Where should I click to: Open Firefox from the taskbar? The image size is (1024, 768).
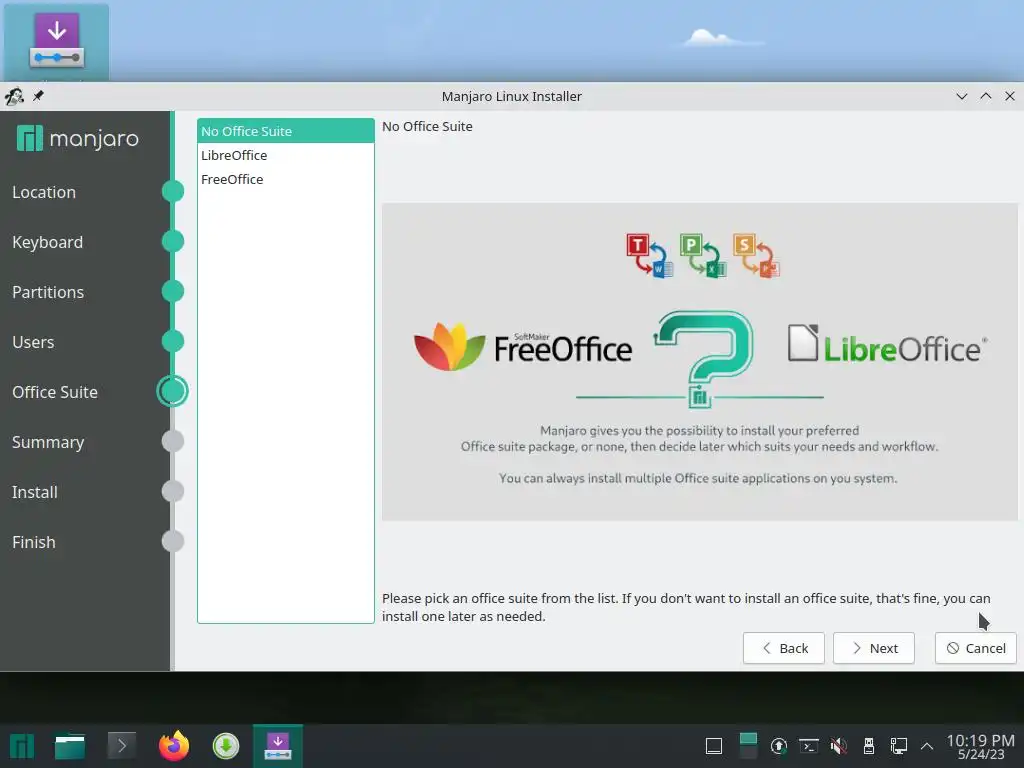(x=174, y=746)
